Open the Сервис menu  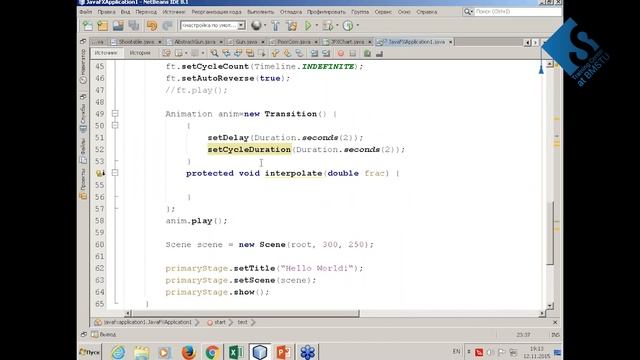point(383,12)
